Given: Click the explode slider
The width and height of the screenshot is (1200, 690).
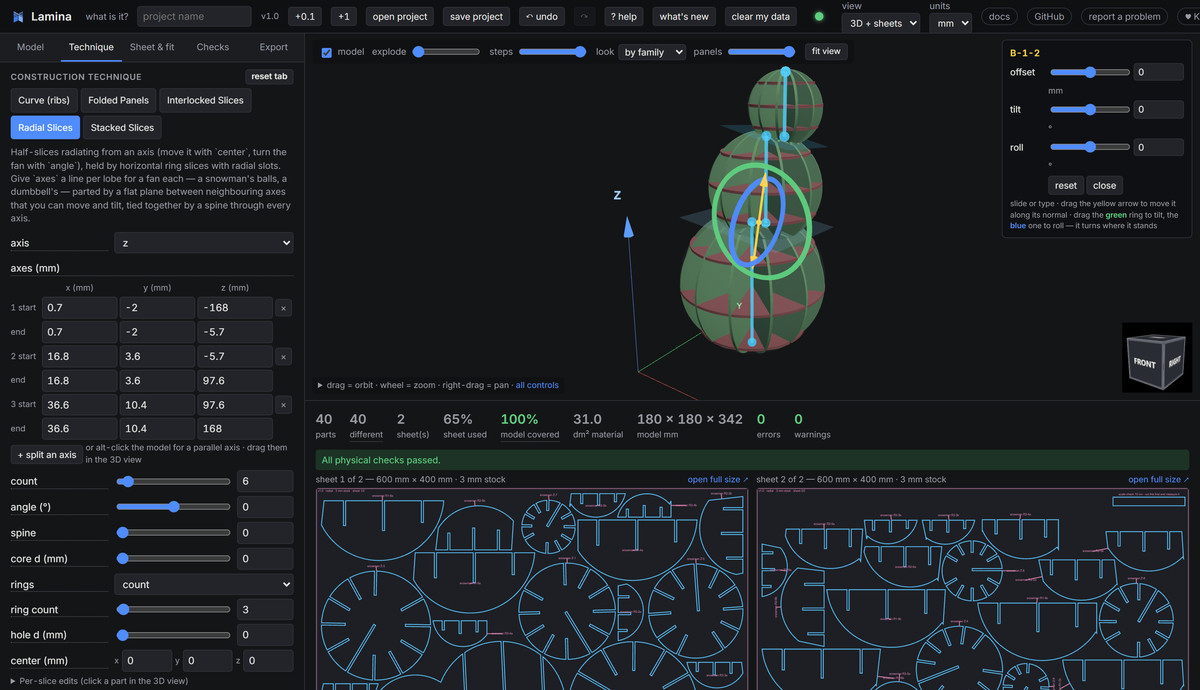Looking at the screenshot, I should click(x=446, y=52).
